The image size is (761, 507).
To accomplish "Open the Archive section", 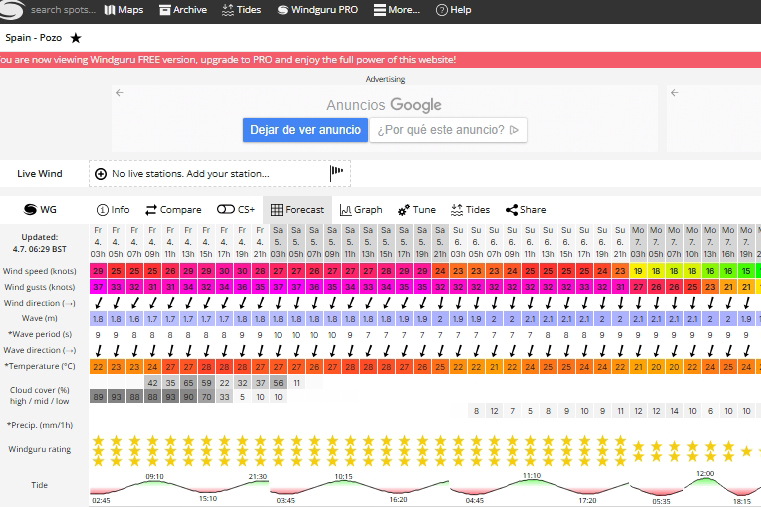I will (x=182, y=10).
